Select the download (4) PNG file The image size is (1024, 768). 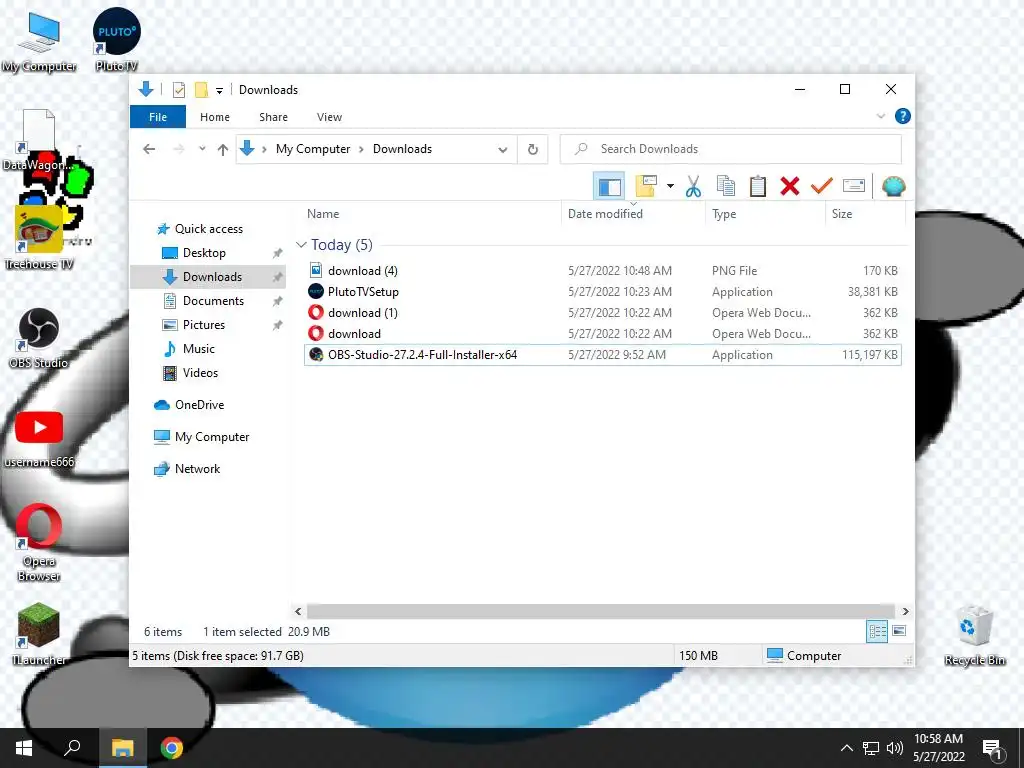(x=602, y=270)
